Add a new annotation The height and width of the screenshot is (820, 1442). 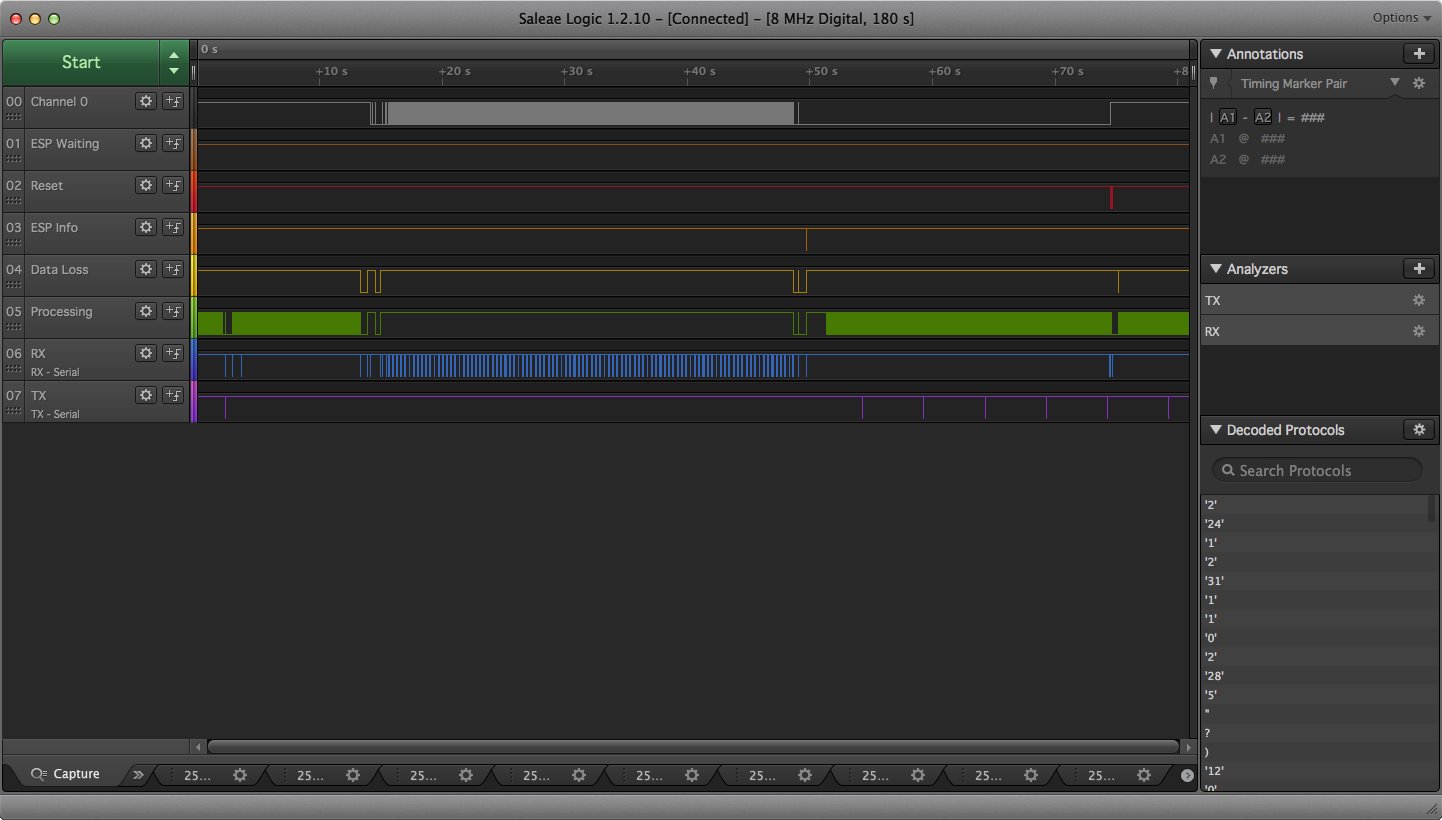click(1419, 54)
